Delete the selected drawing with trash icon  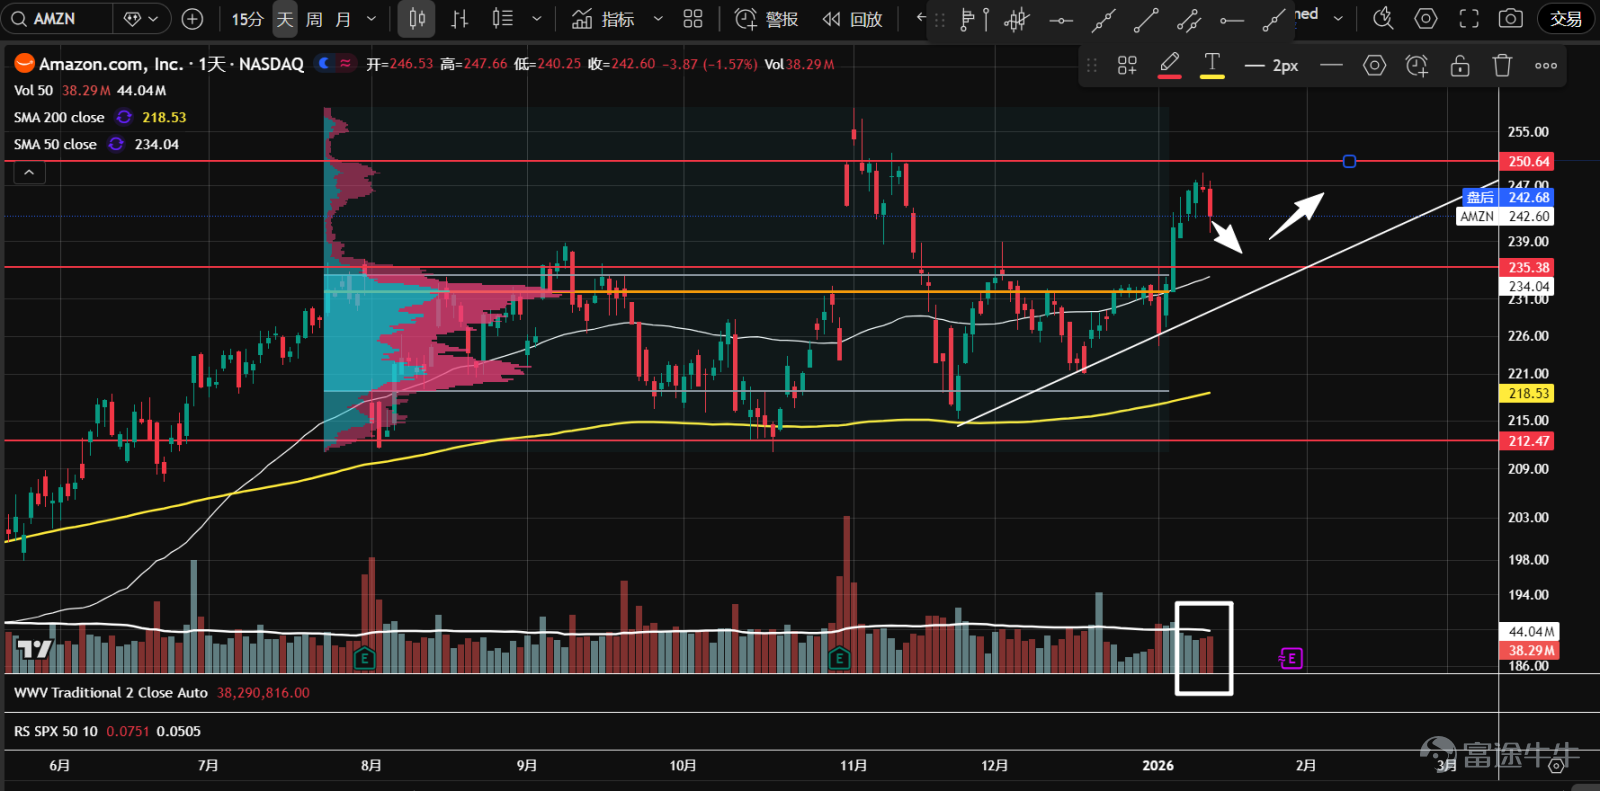tap(1502, 65)
